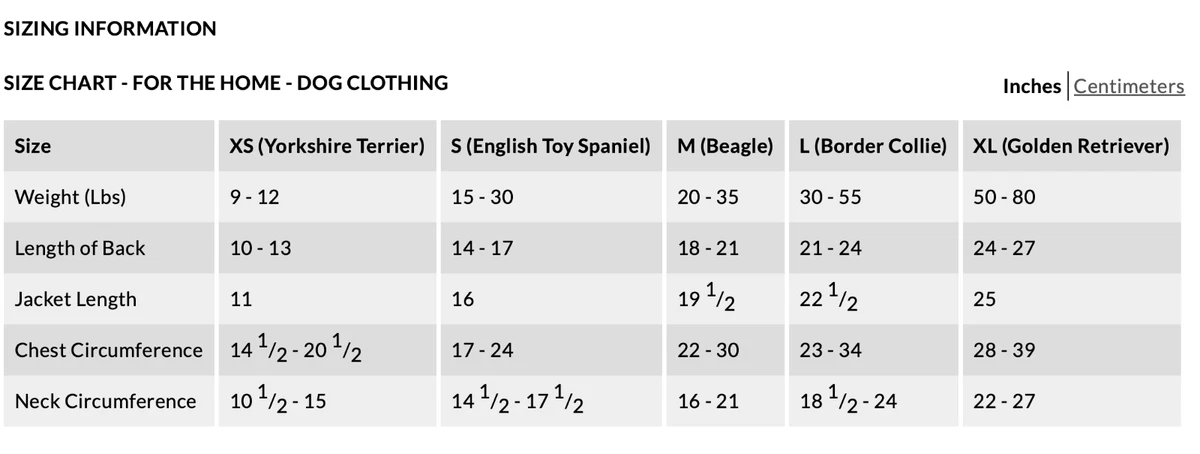Image resolution: width=1200 pixels, height=454 pixels.
Task: Click the Size Chart dog clothing title
Action: tap(226, 83)
